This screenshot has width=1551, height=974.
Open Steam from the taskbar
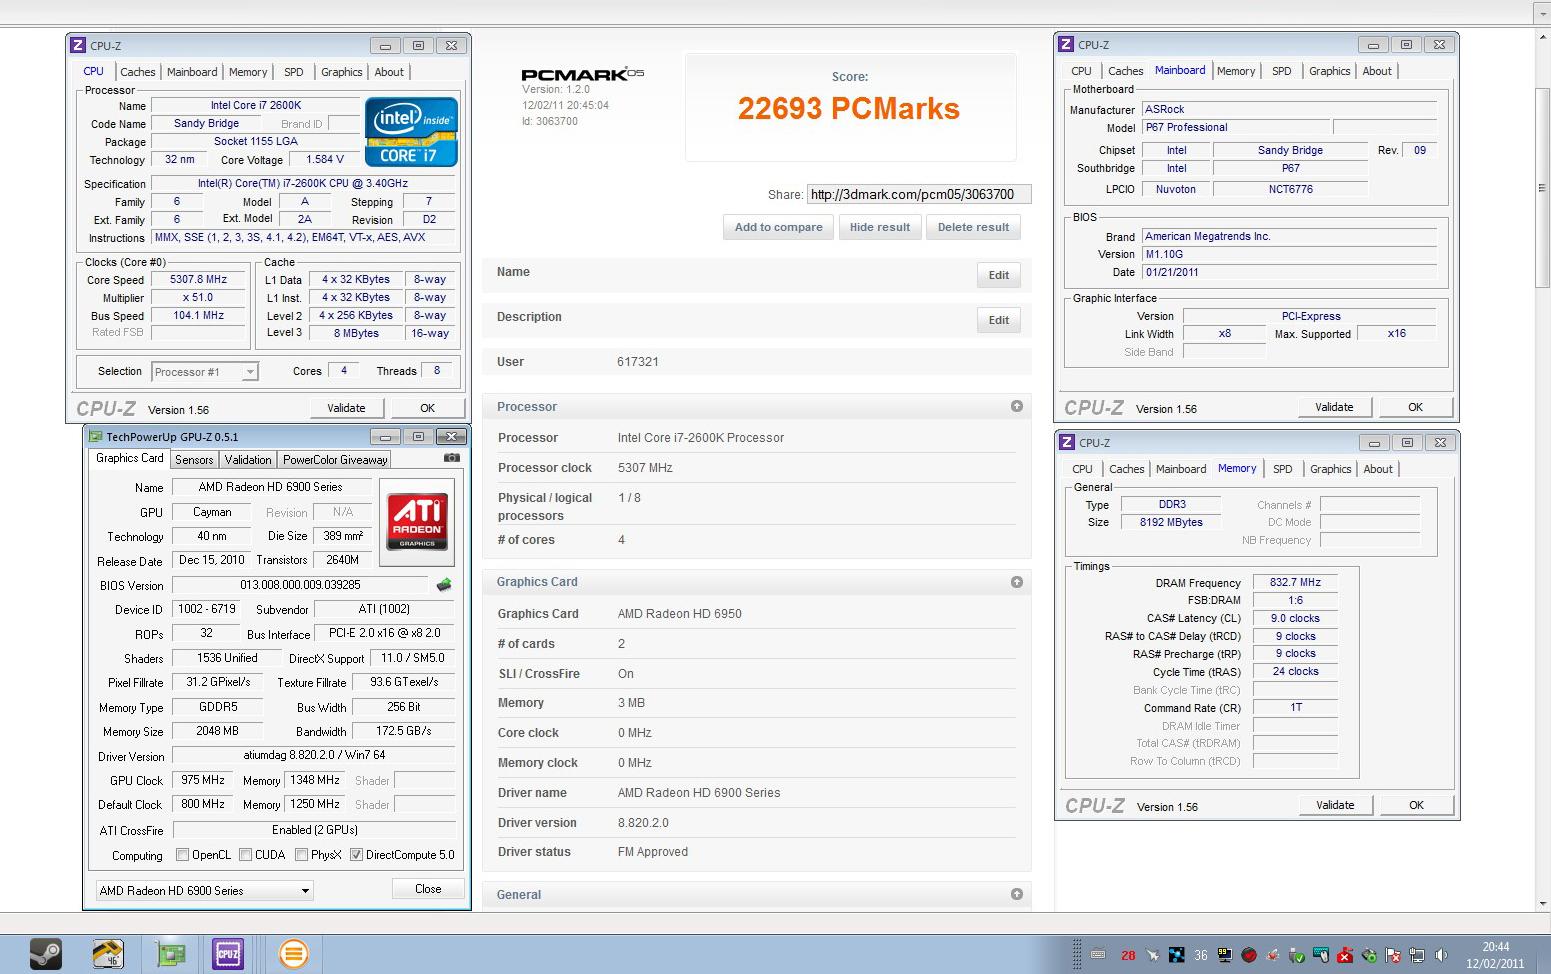click(45, 954)
